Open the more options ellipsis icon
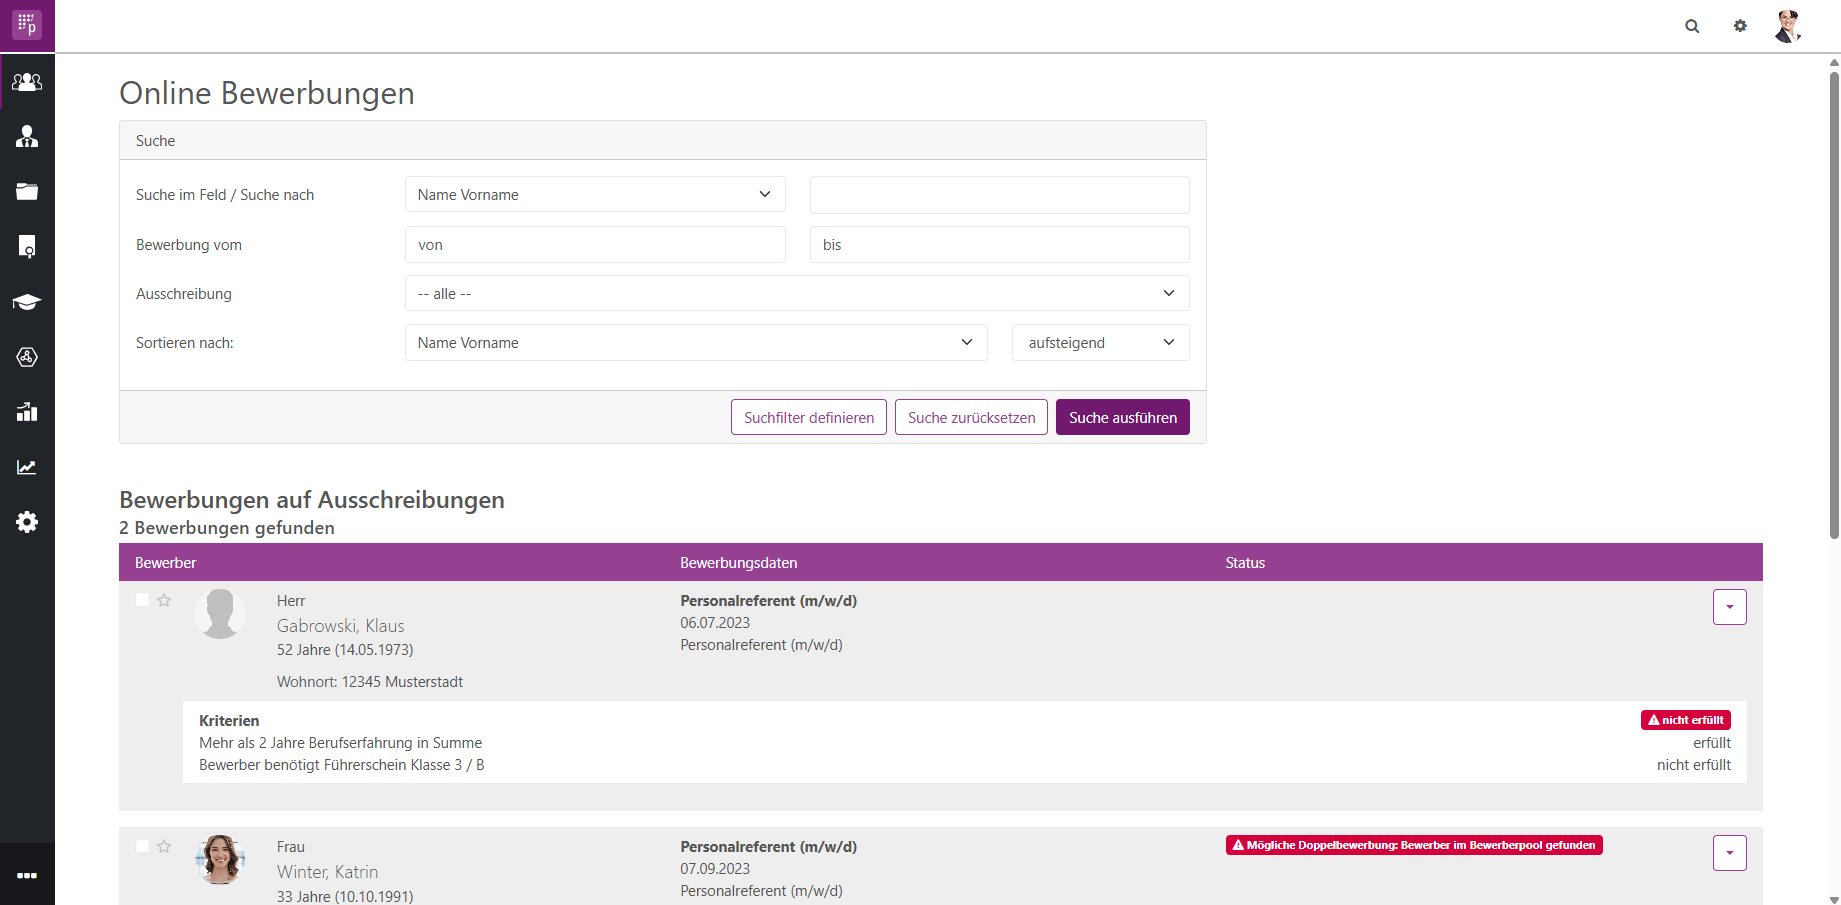Screen dimensions: 1841x905 tap(27, 875)
